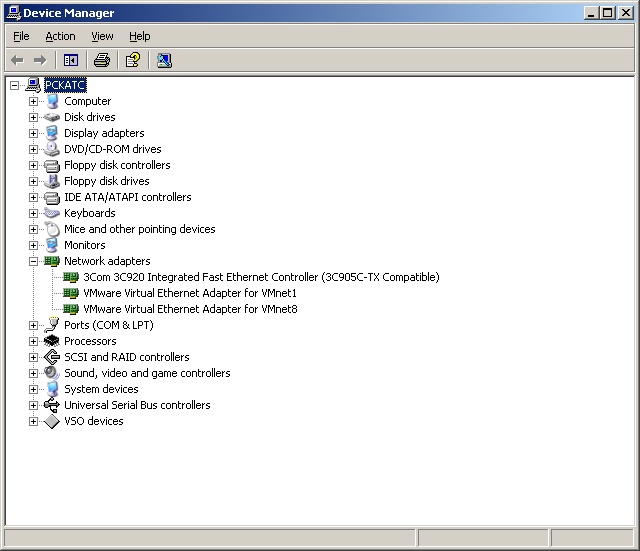Image resolution: width=640 pixels, height=551 pixels.
Task: Toggle the console tree pane toolbar icon
Action: [71, 60]
